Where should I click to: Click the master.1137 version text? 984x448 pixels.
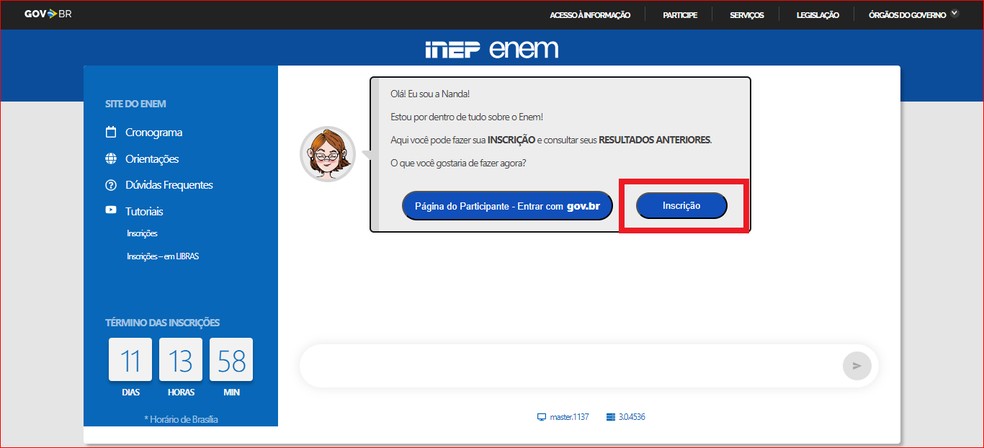[x=569, y=417]
